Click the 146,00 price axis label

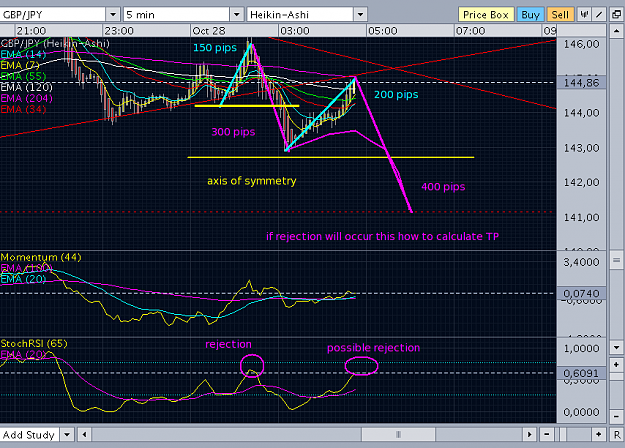click(581, 44)
